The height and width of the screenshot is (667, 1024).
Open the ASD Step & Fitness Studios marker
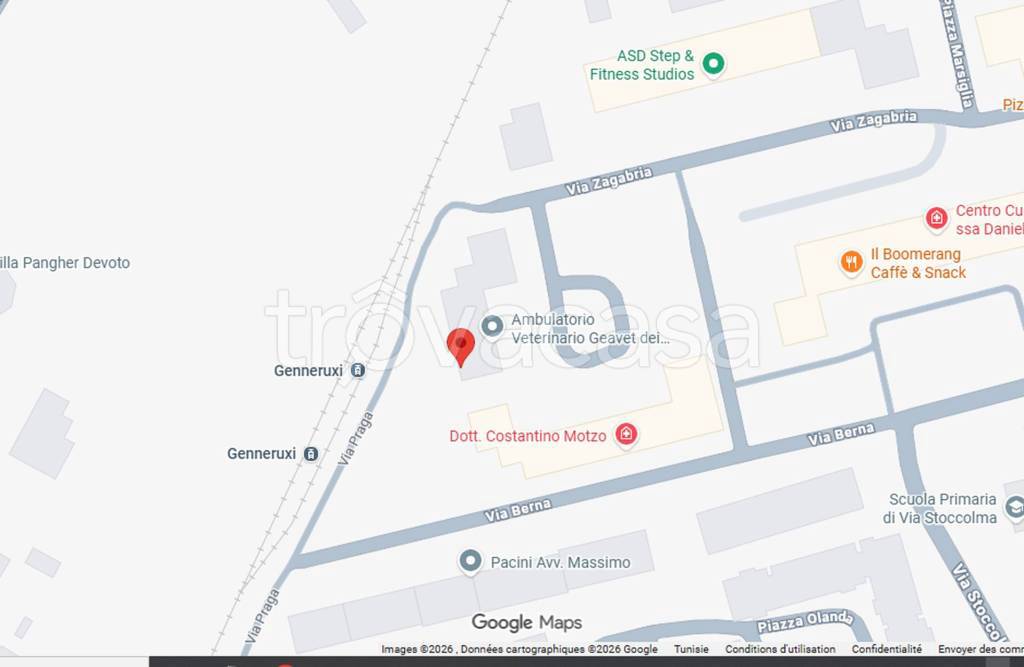713,64
